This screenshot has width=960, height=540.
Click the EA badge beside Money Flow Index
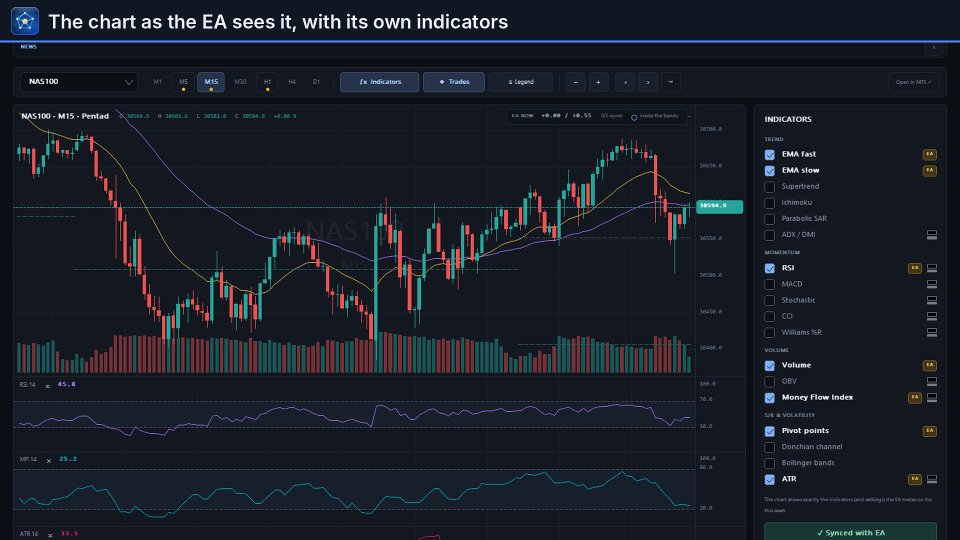coord(915,397)
